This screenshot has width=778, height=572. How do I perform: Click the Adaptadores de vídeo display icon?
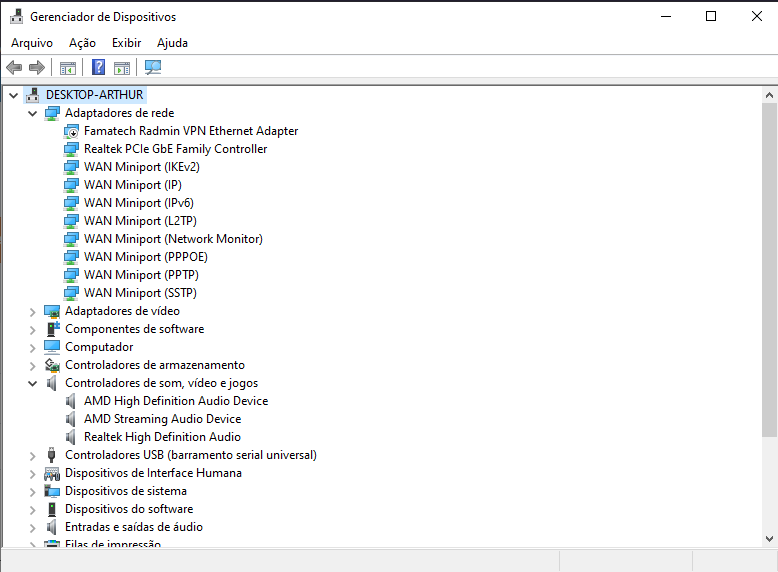[52, 312]
